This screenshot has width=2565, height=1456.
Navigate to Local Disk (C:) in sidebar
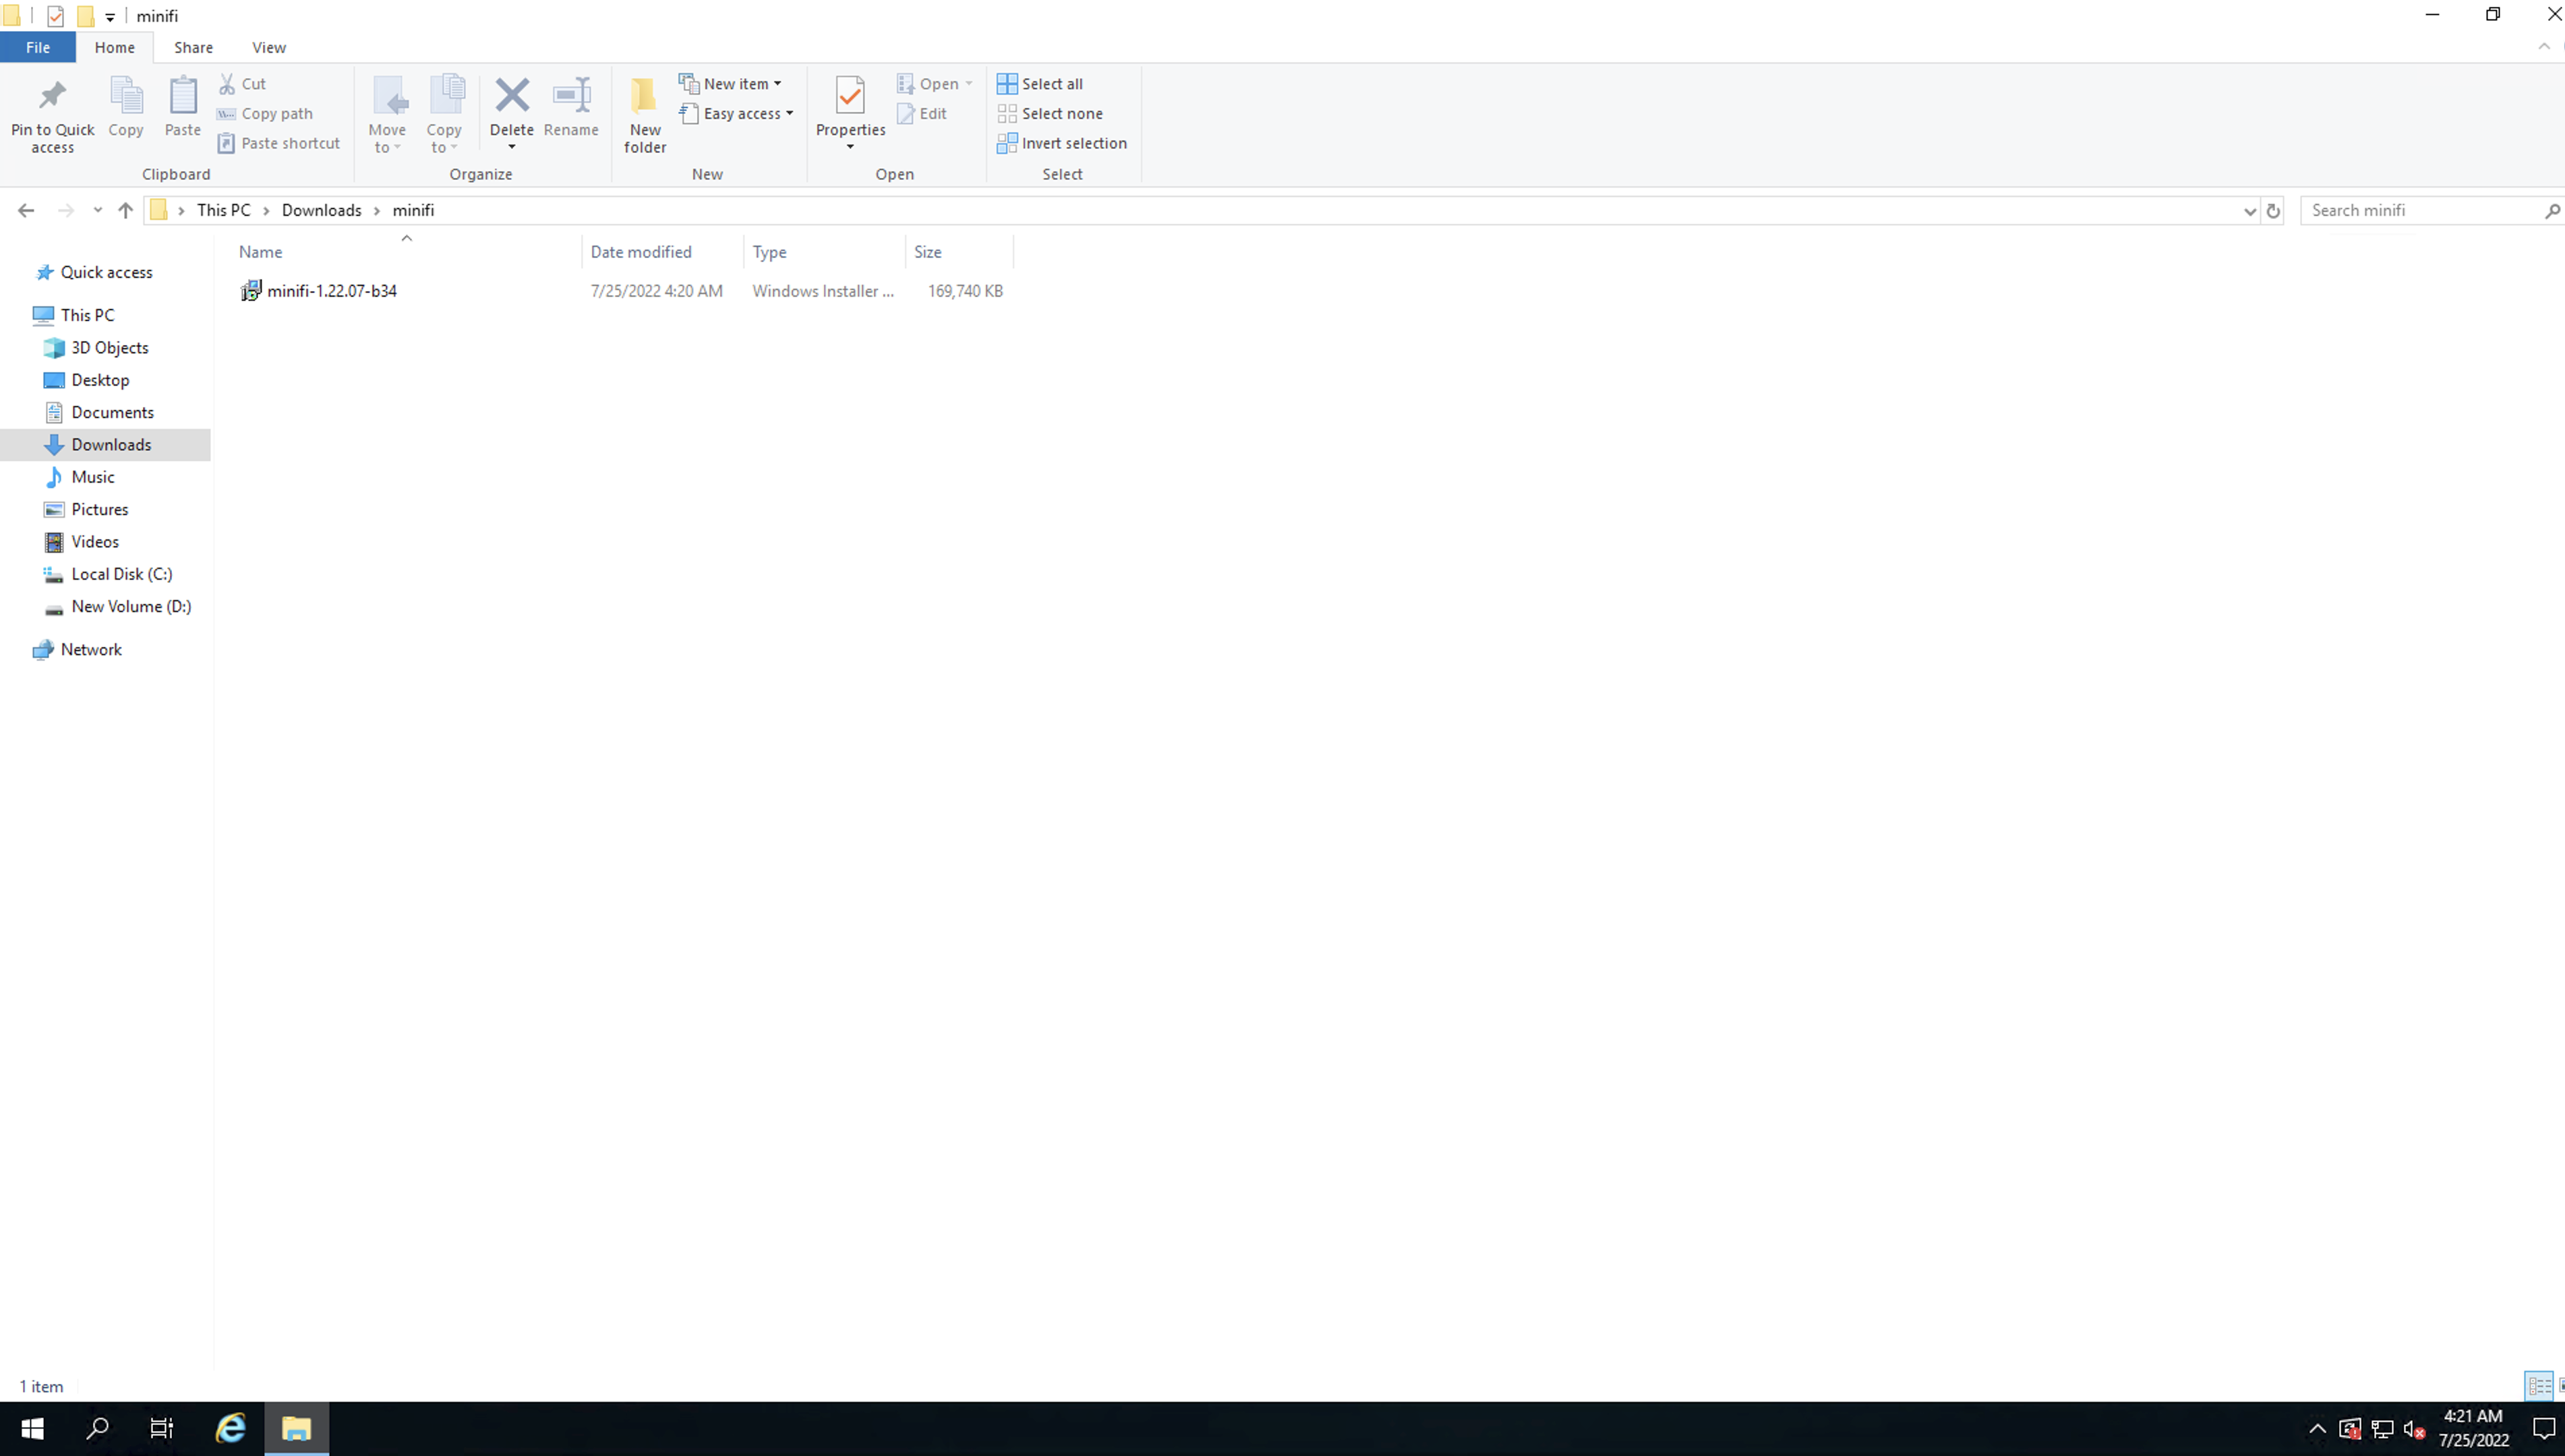tap(121, 574)
